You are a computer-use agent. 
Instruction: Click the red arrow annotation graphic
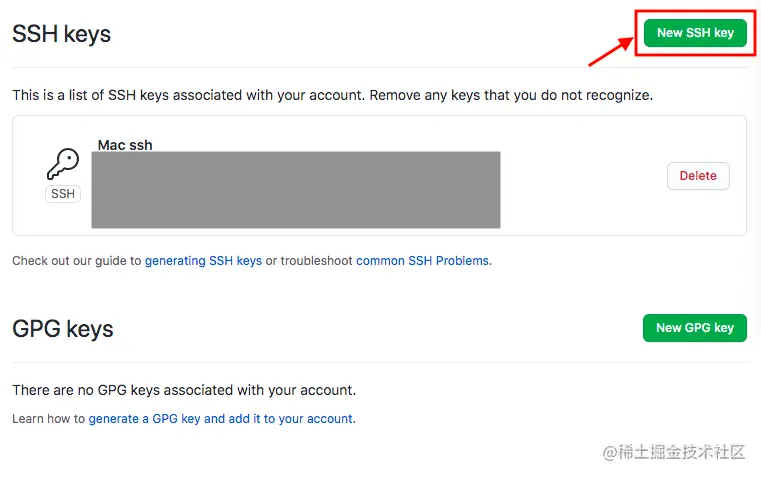[611, 51]
